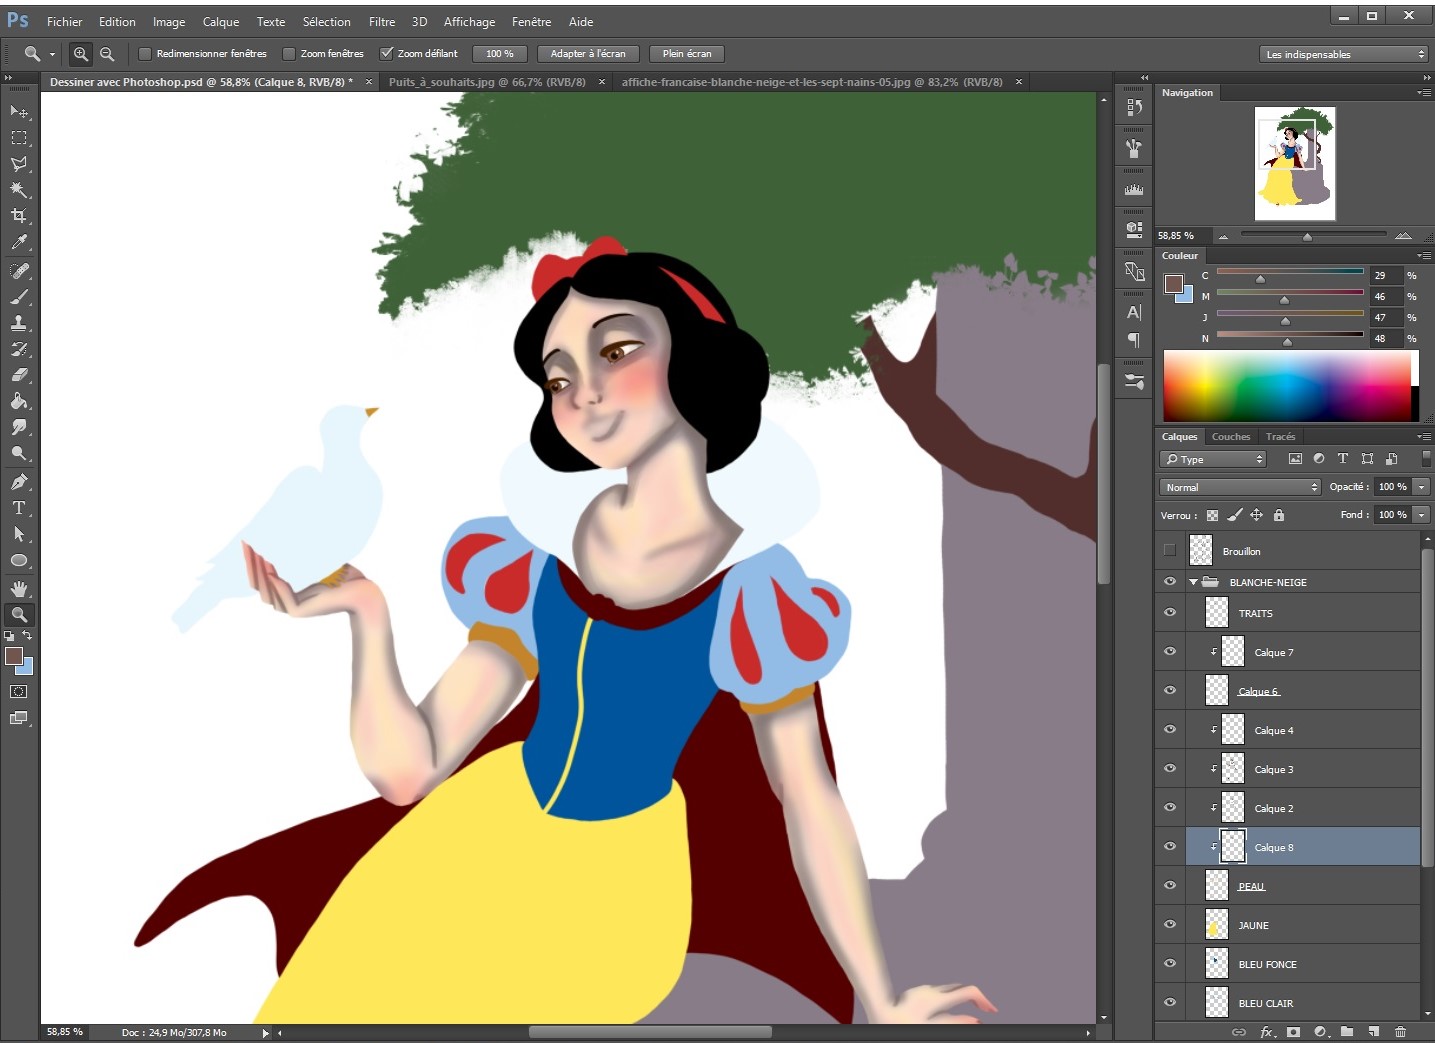Choose the Eraser tool
This screenshot has width=1435, height=1043.
pos(19,375)
